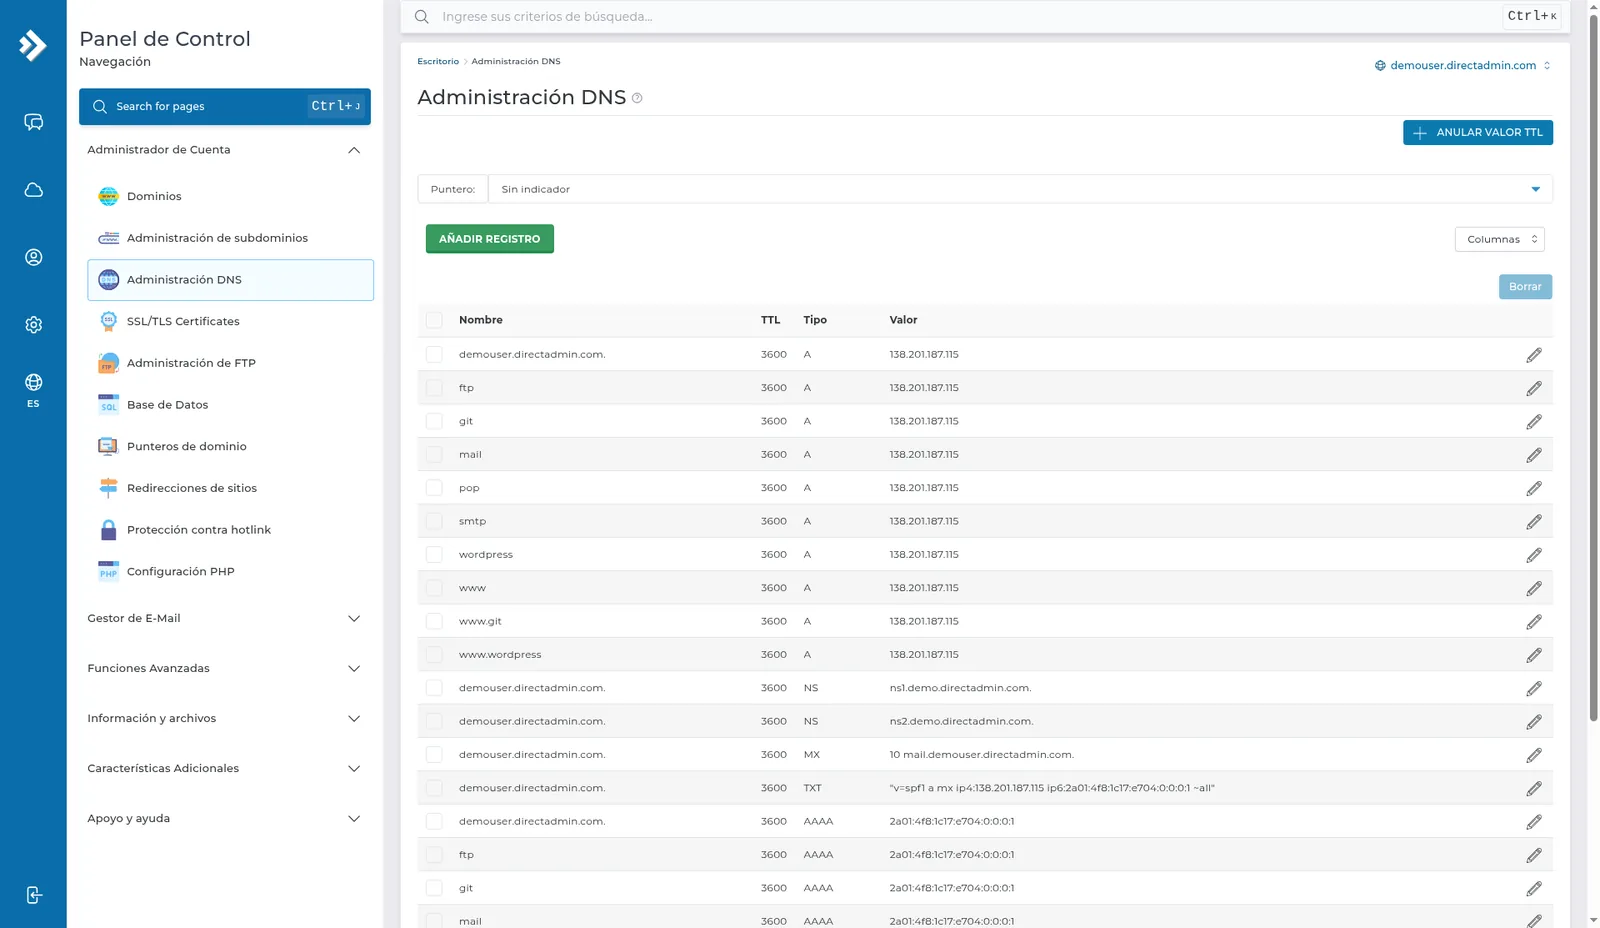Click the Base de Datos SQL icon
The height and width of the screenshot is (928, 1600).
coord(108,404)
